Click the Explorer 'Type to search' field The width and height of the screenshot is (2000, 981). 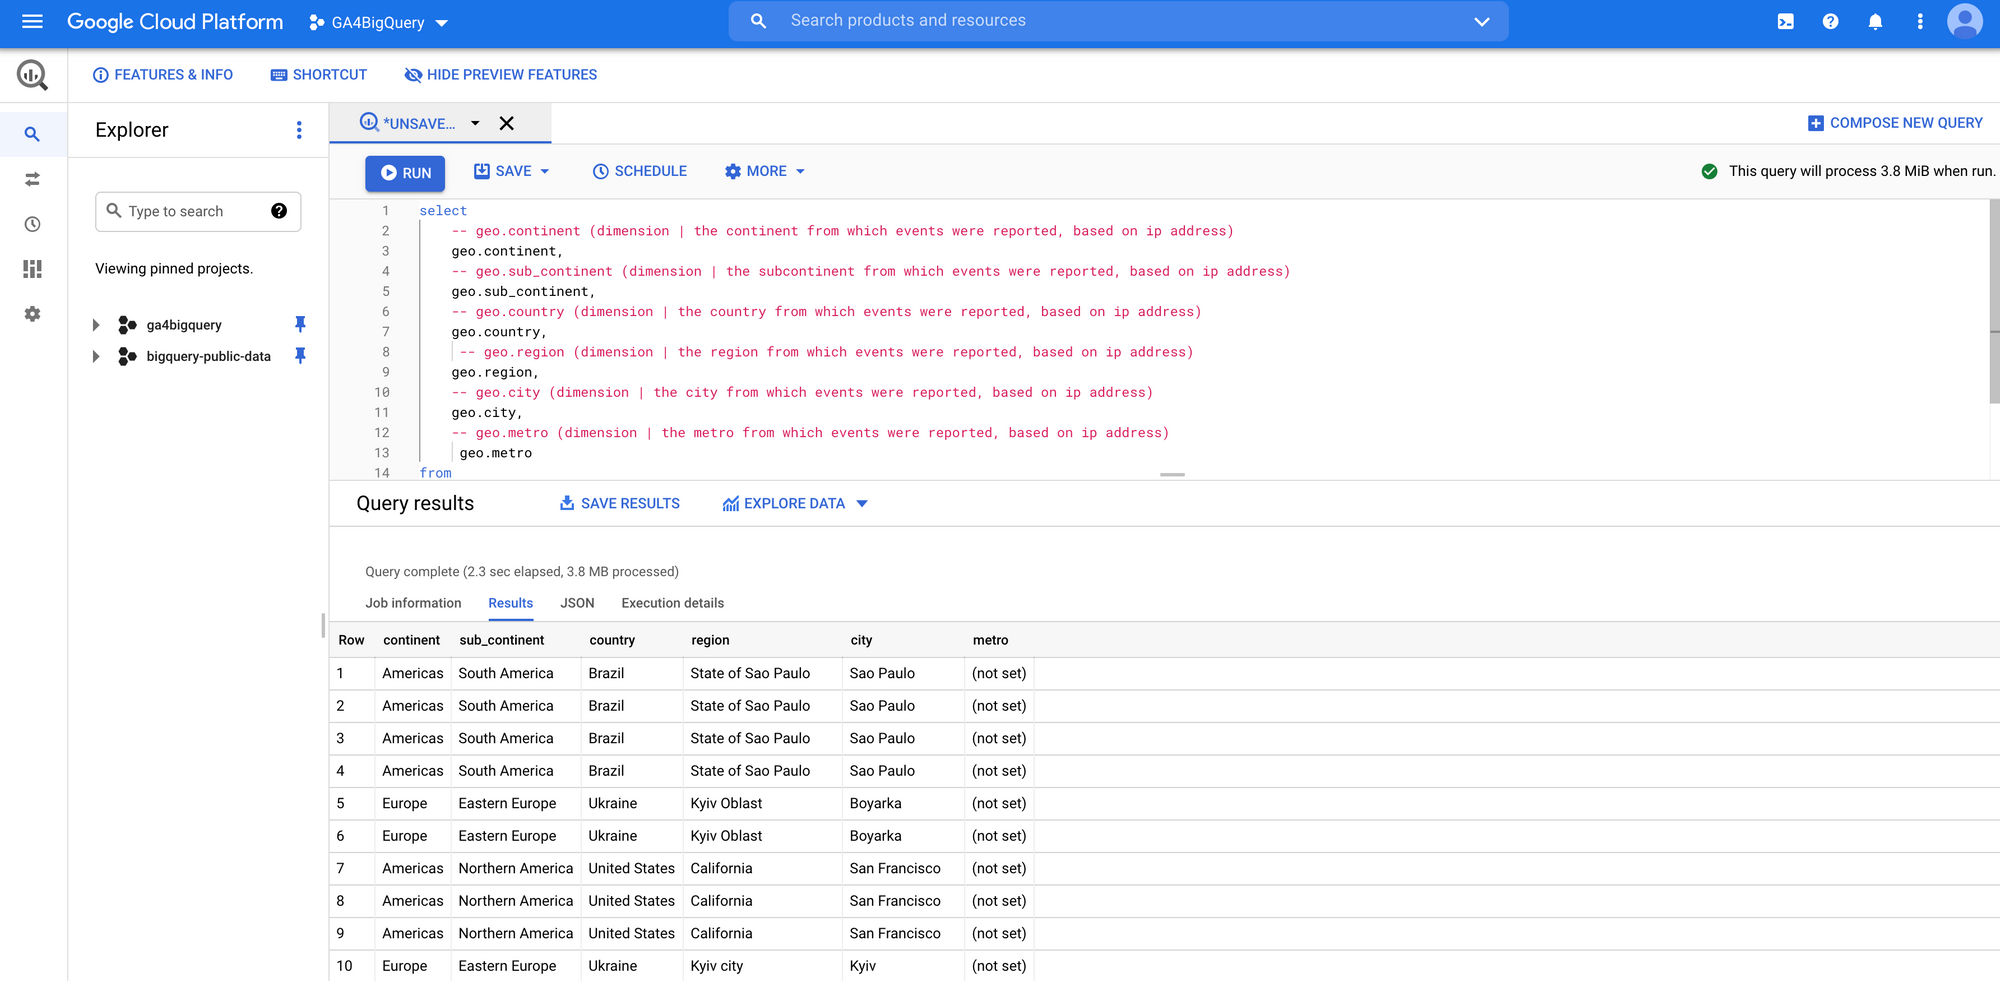click(198, 211)
